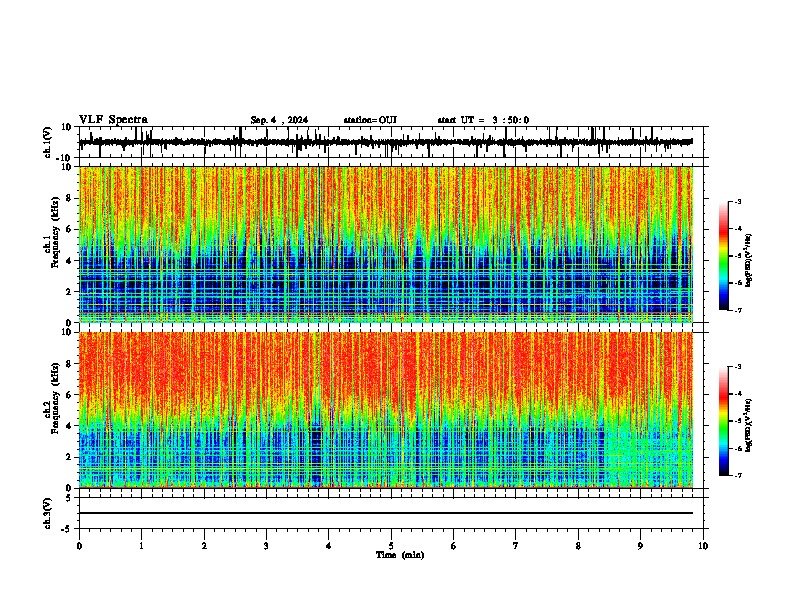Click the flat ch.3 voltage trace line

[385, 513]
